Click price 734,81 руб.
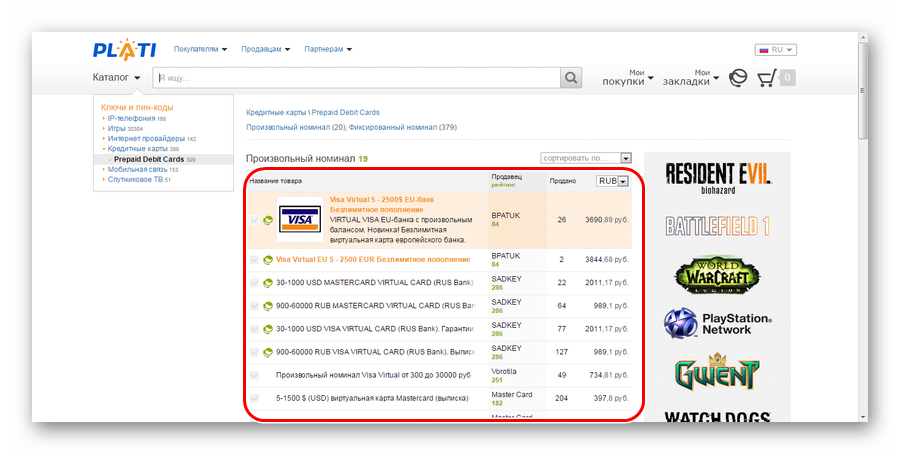This screenshot has width=900, height=454. pyautogui.click(x=607, y=375)
